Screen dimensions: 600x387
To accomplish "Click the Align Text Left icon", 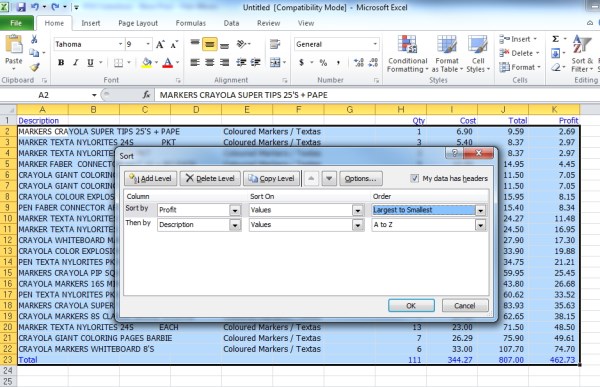I will [195, 62].
